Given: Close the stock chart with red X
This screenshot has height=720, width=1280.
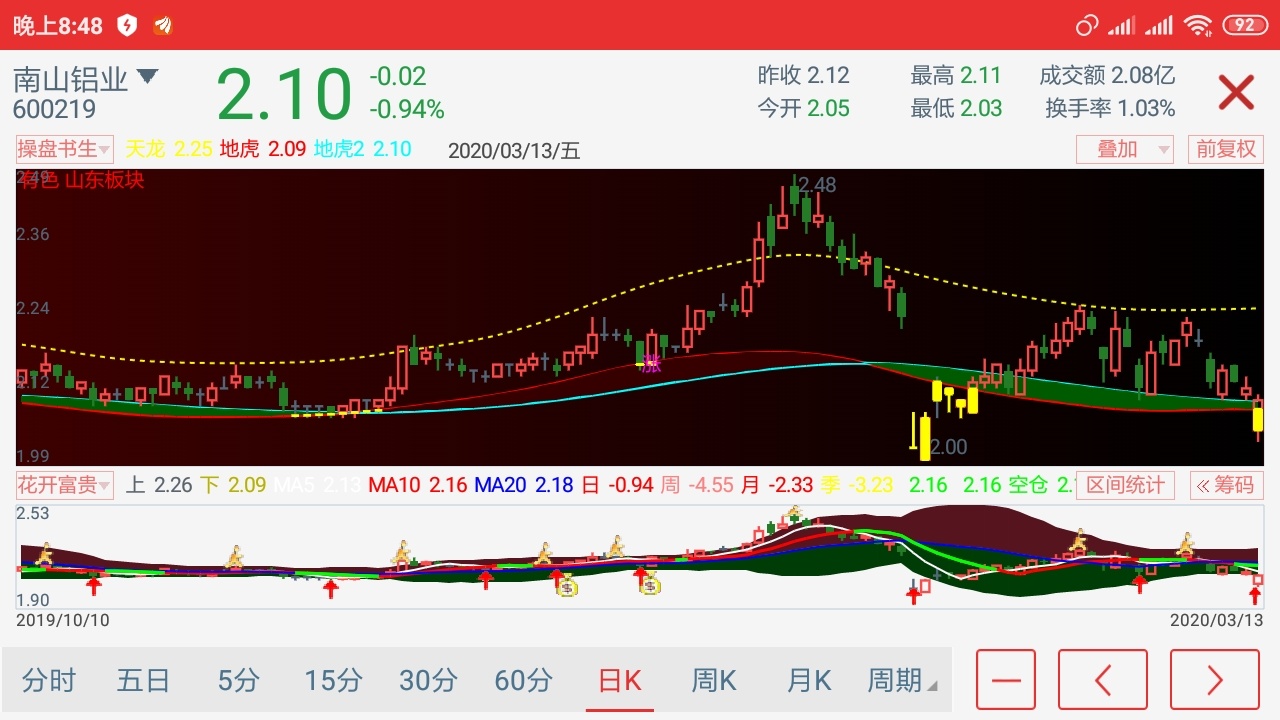Looking at the screenshot, I should click(x=1236, y=93).
